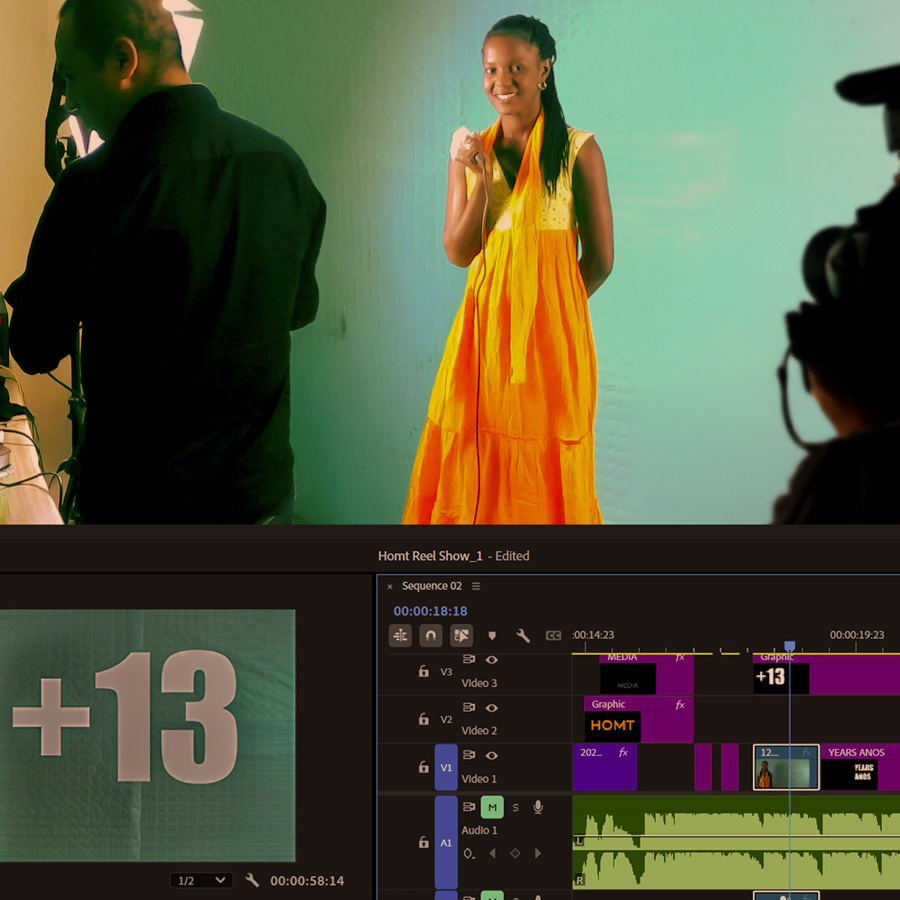This screenshot has height=900, width=900.
Task: Hide Video 2 track output
Action: click(491, 708)
